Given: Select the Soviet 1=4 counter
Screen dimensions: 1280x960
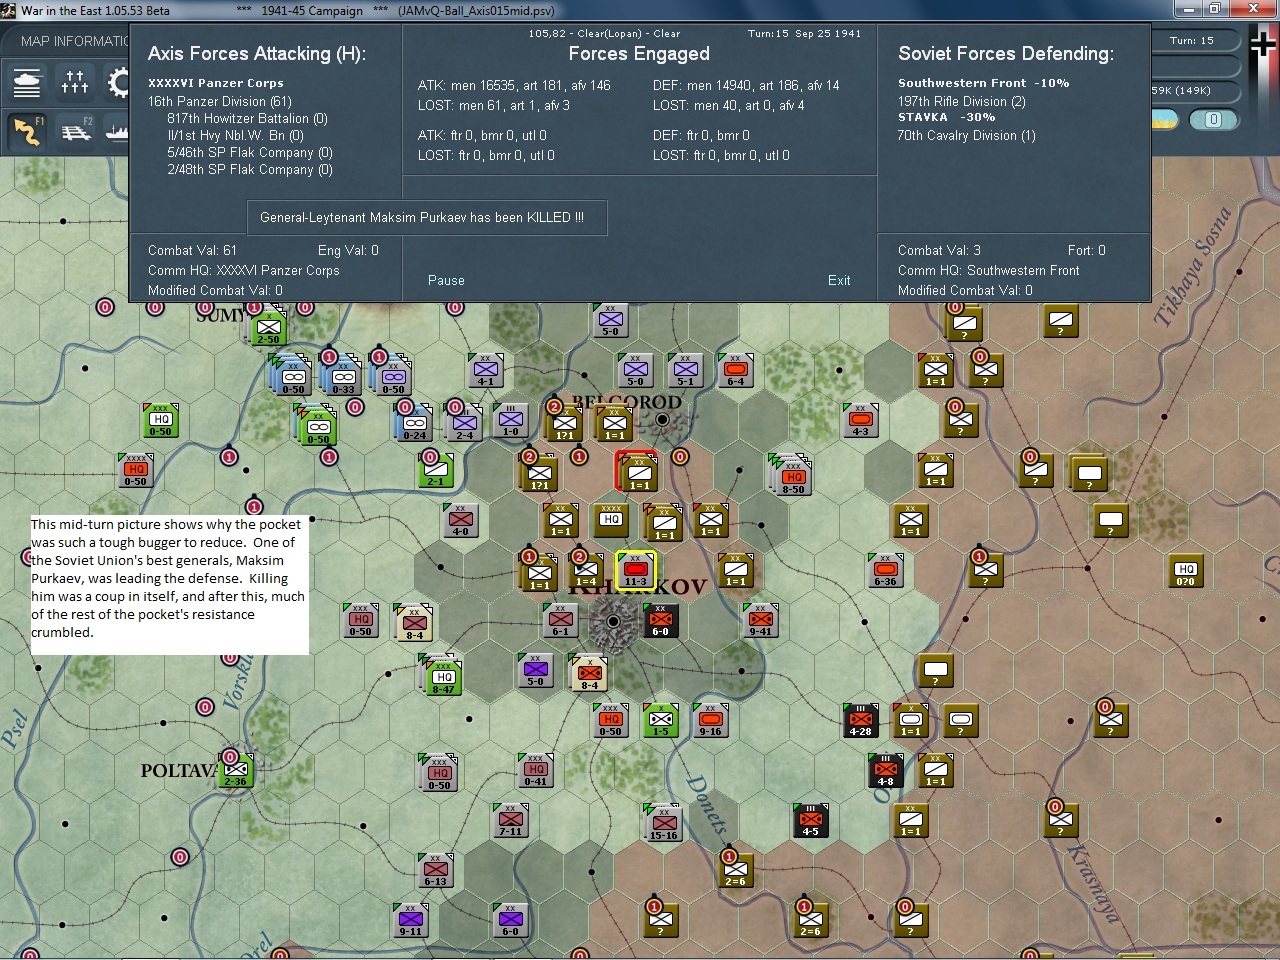Looking at the screenshot, I should coord(586,570).
